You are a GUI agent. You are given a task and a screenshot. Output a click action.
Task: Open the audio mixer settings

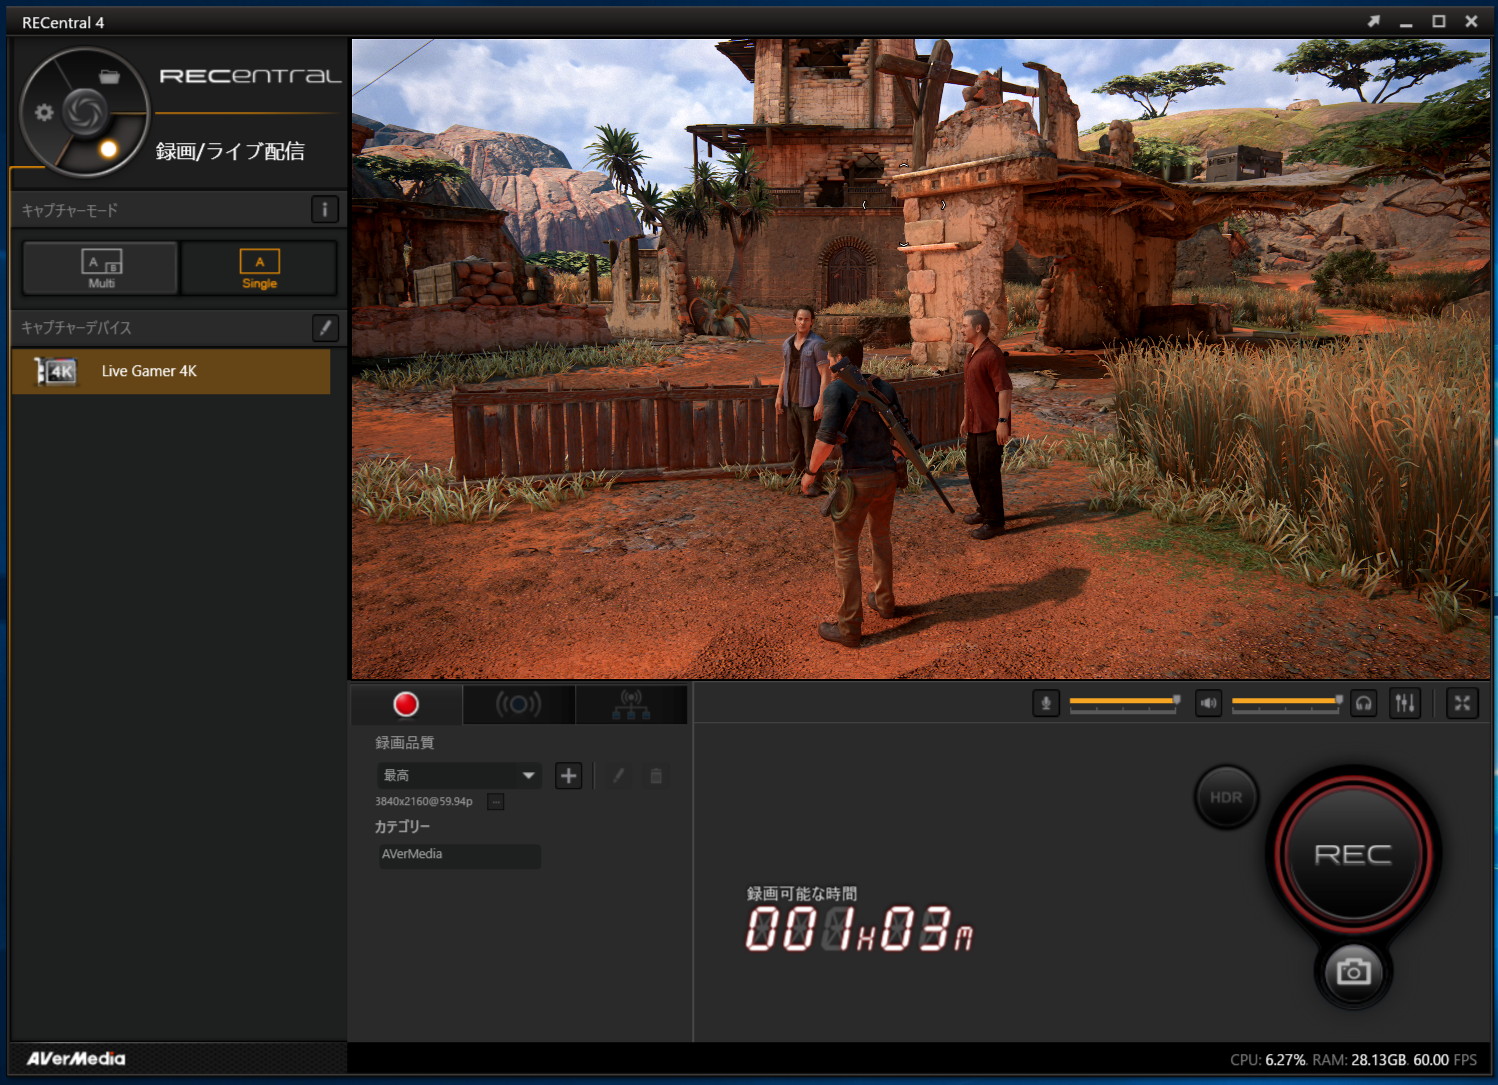point(1405,703)
